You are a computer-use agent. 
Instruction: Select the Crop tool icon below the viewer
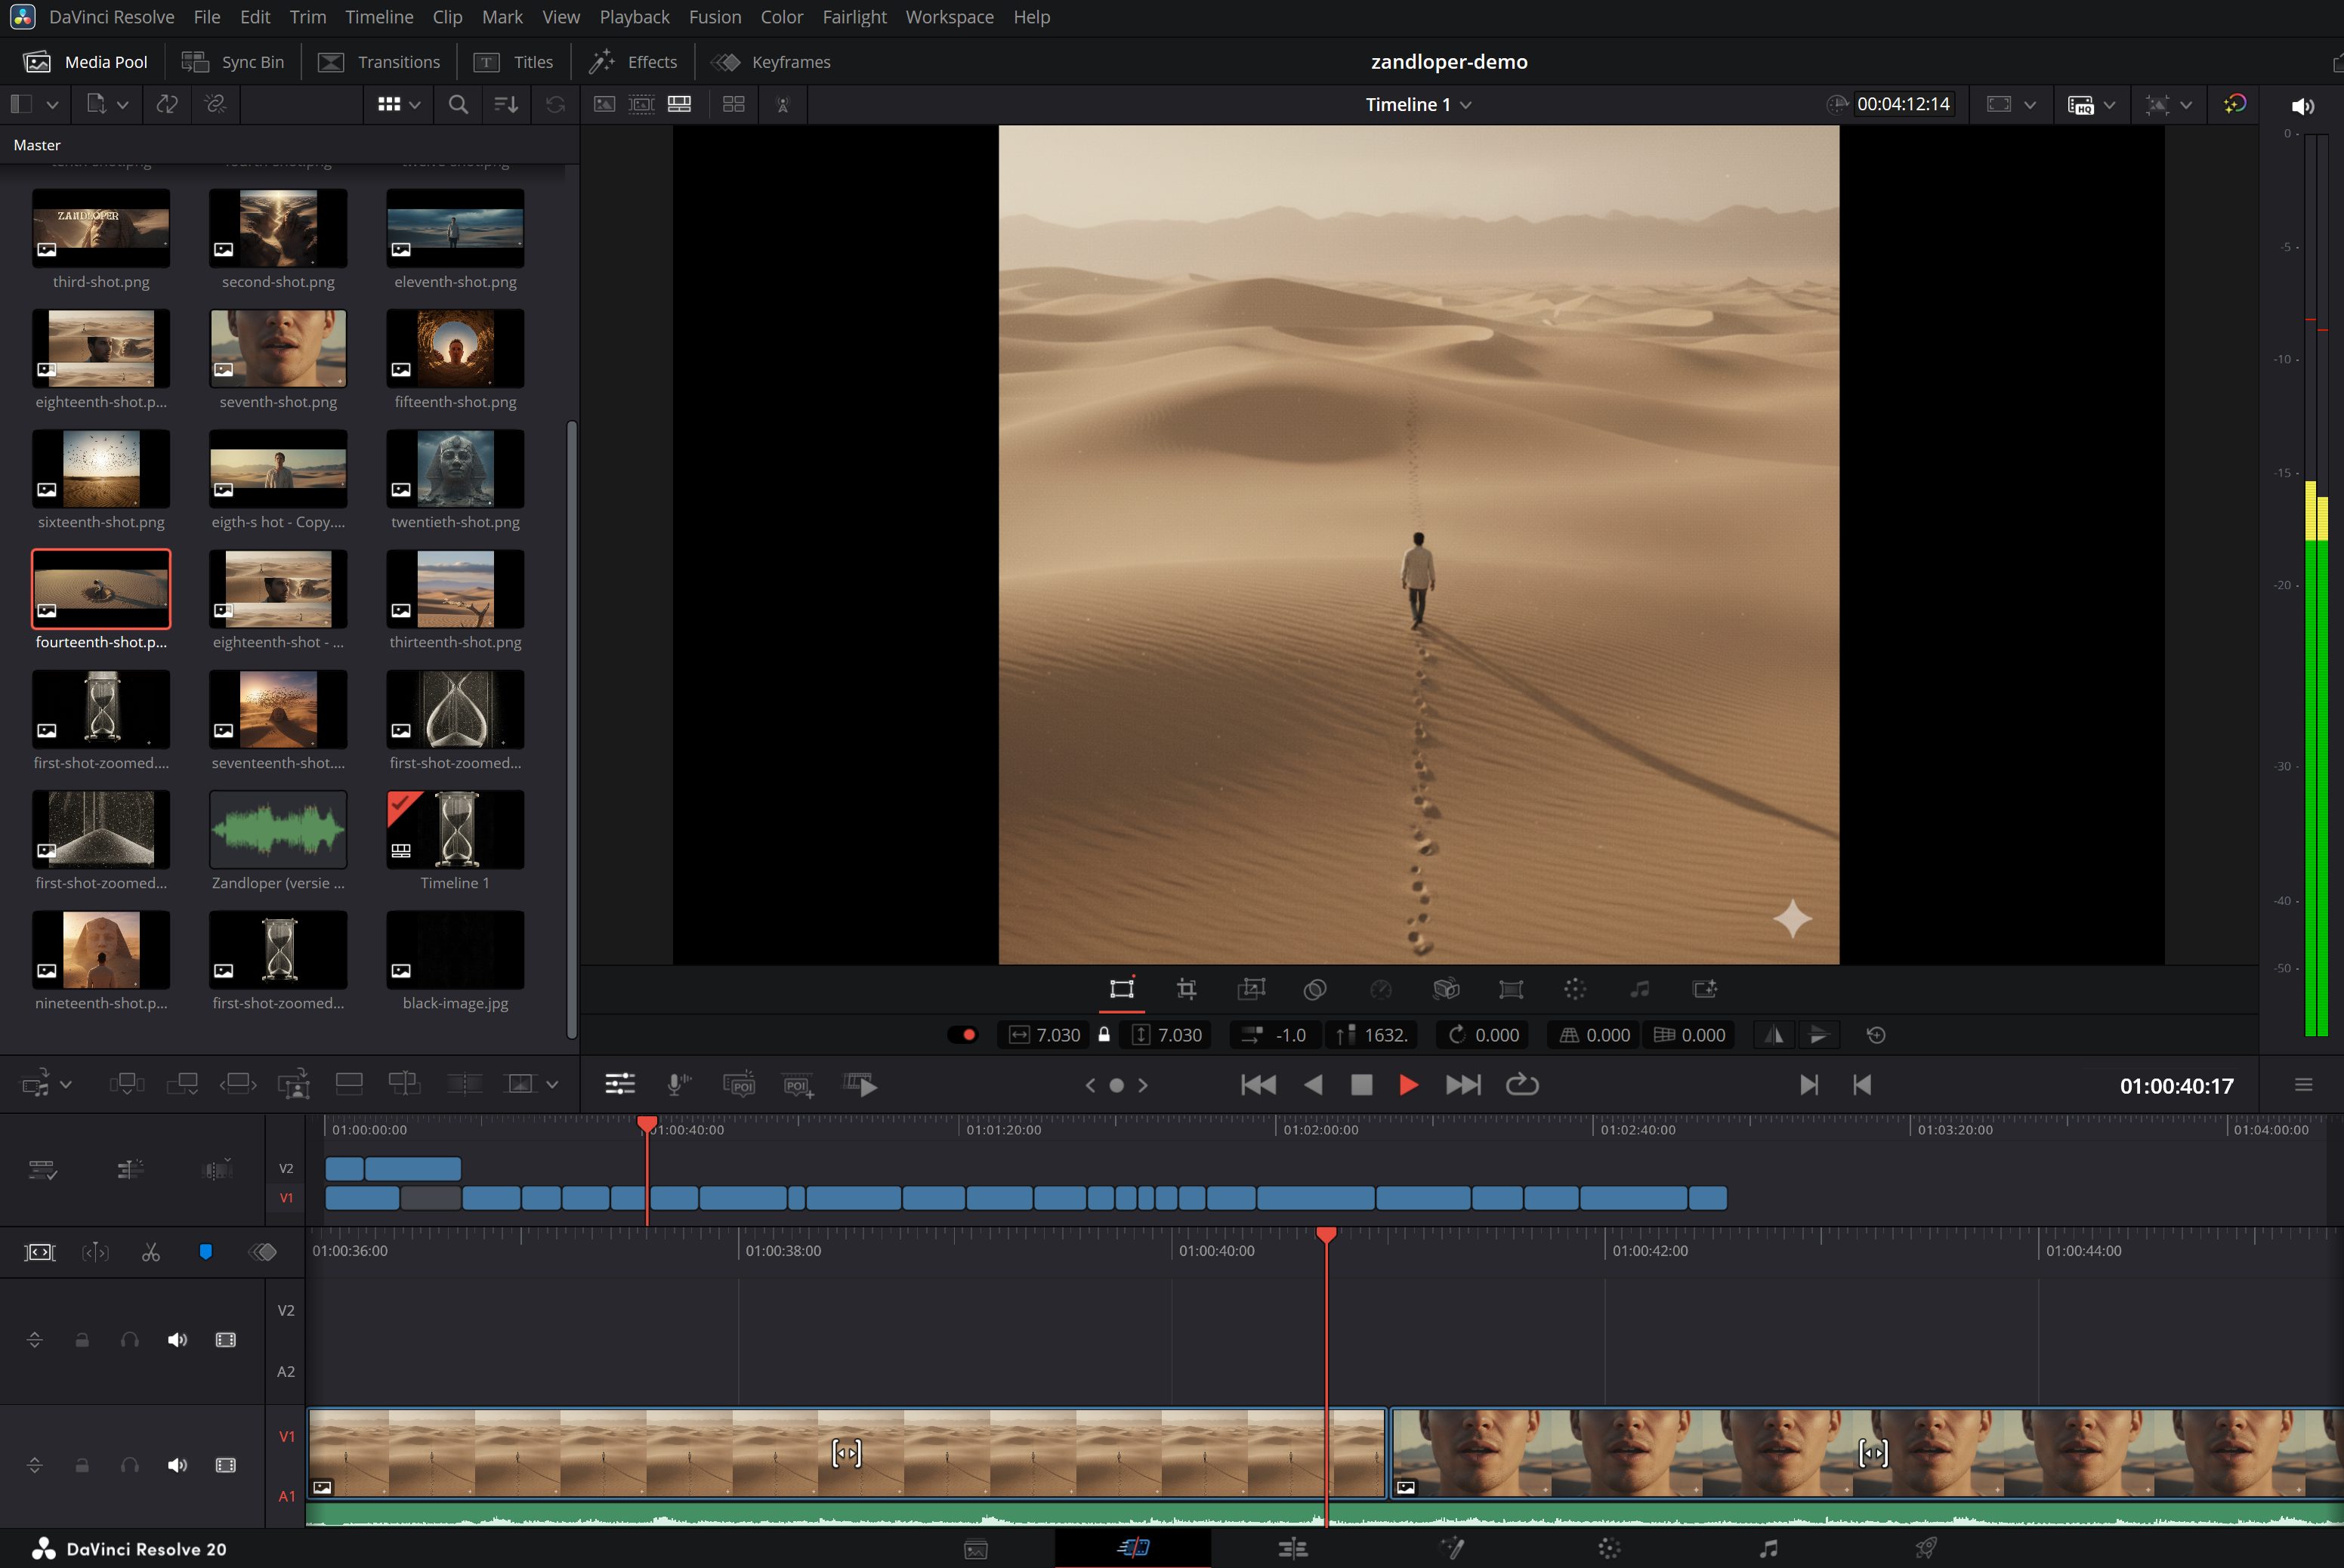1186,989
